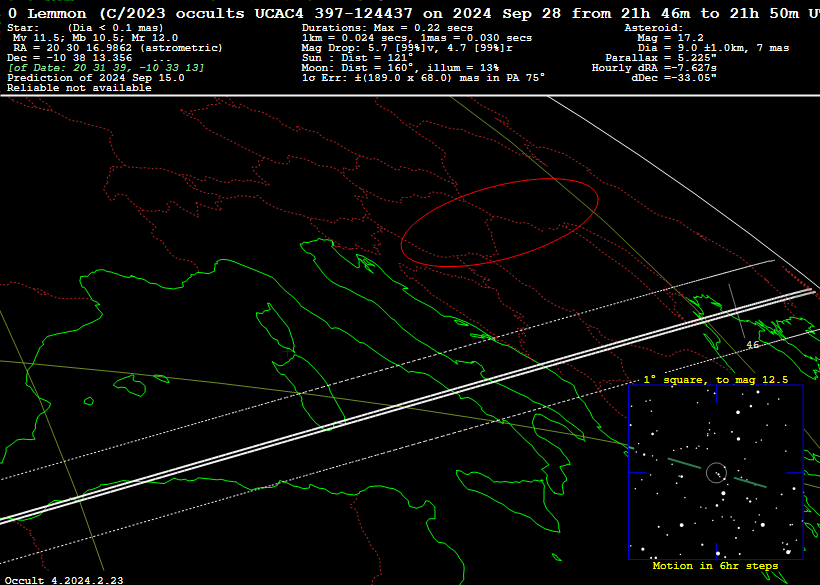Click 'Dia = 9.0 ±1.0km, 7 mas' line
820x585 pixels.
click(713, 48)
